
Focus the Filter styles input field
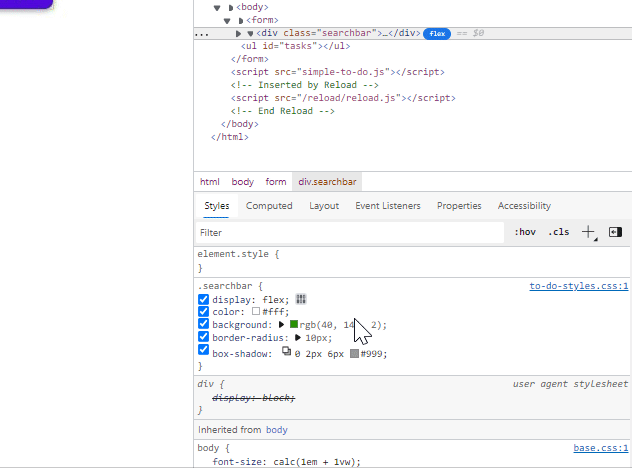[350, 233]
